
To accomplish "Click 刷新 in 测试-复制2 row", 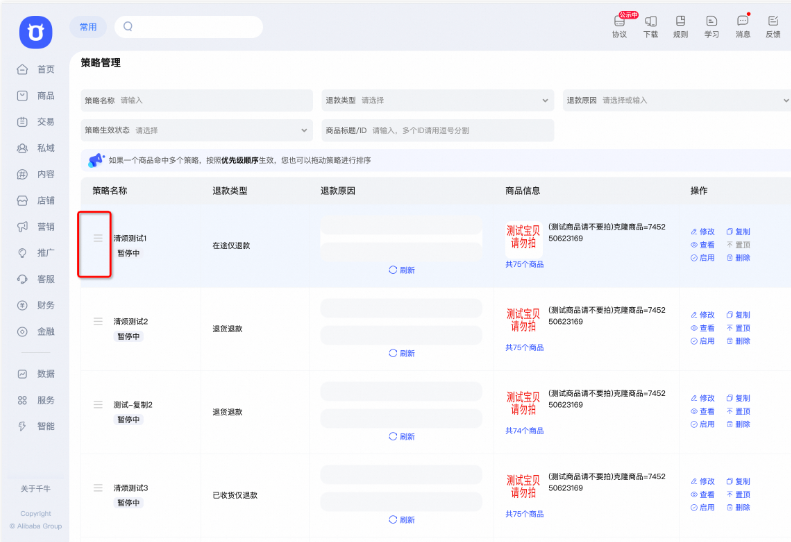I will pyautogui.click(x=402, y=437).
